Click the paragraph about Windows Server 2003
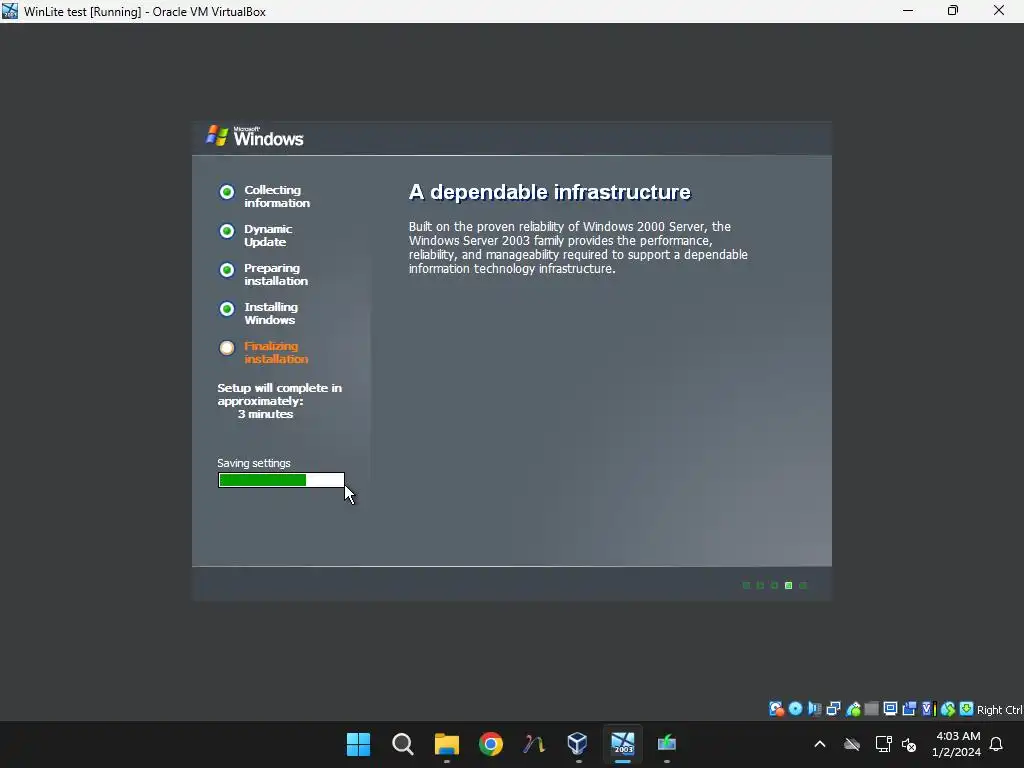Image resolution: width=1024 pixels, height=768 pixels. 578,248
